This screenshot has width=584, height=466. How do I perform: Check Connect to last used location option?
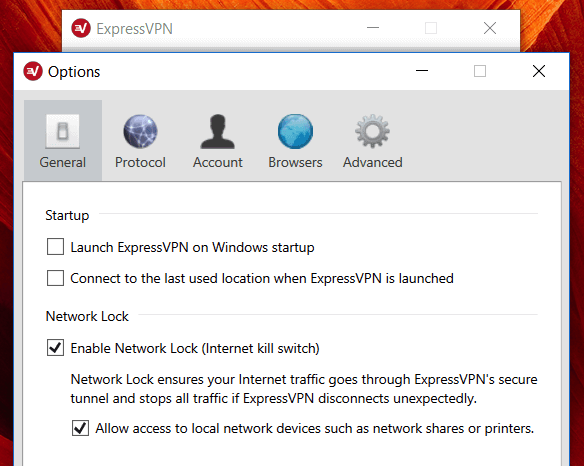(x=55, y=278)
